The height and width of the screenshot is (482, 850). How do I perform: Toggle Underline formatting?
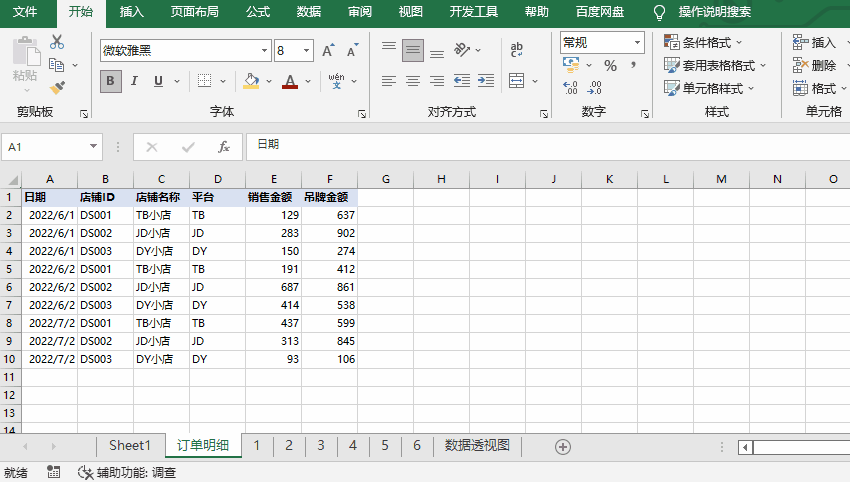[158, 81]
